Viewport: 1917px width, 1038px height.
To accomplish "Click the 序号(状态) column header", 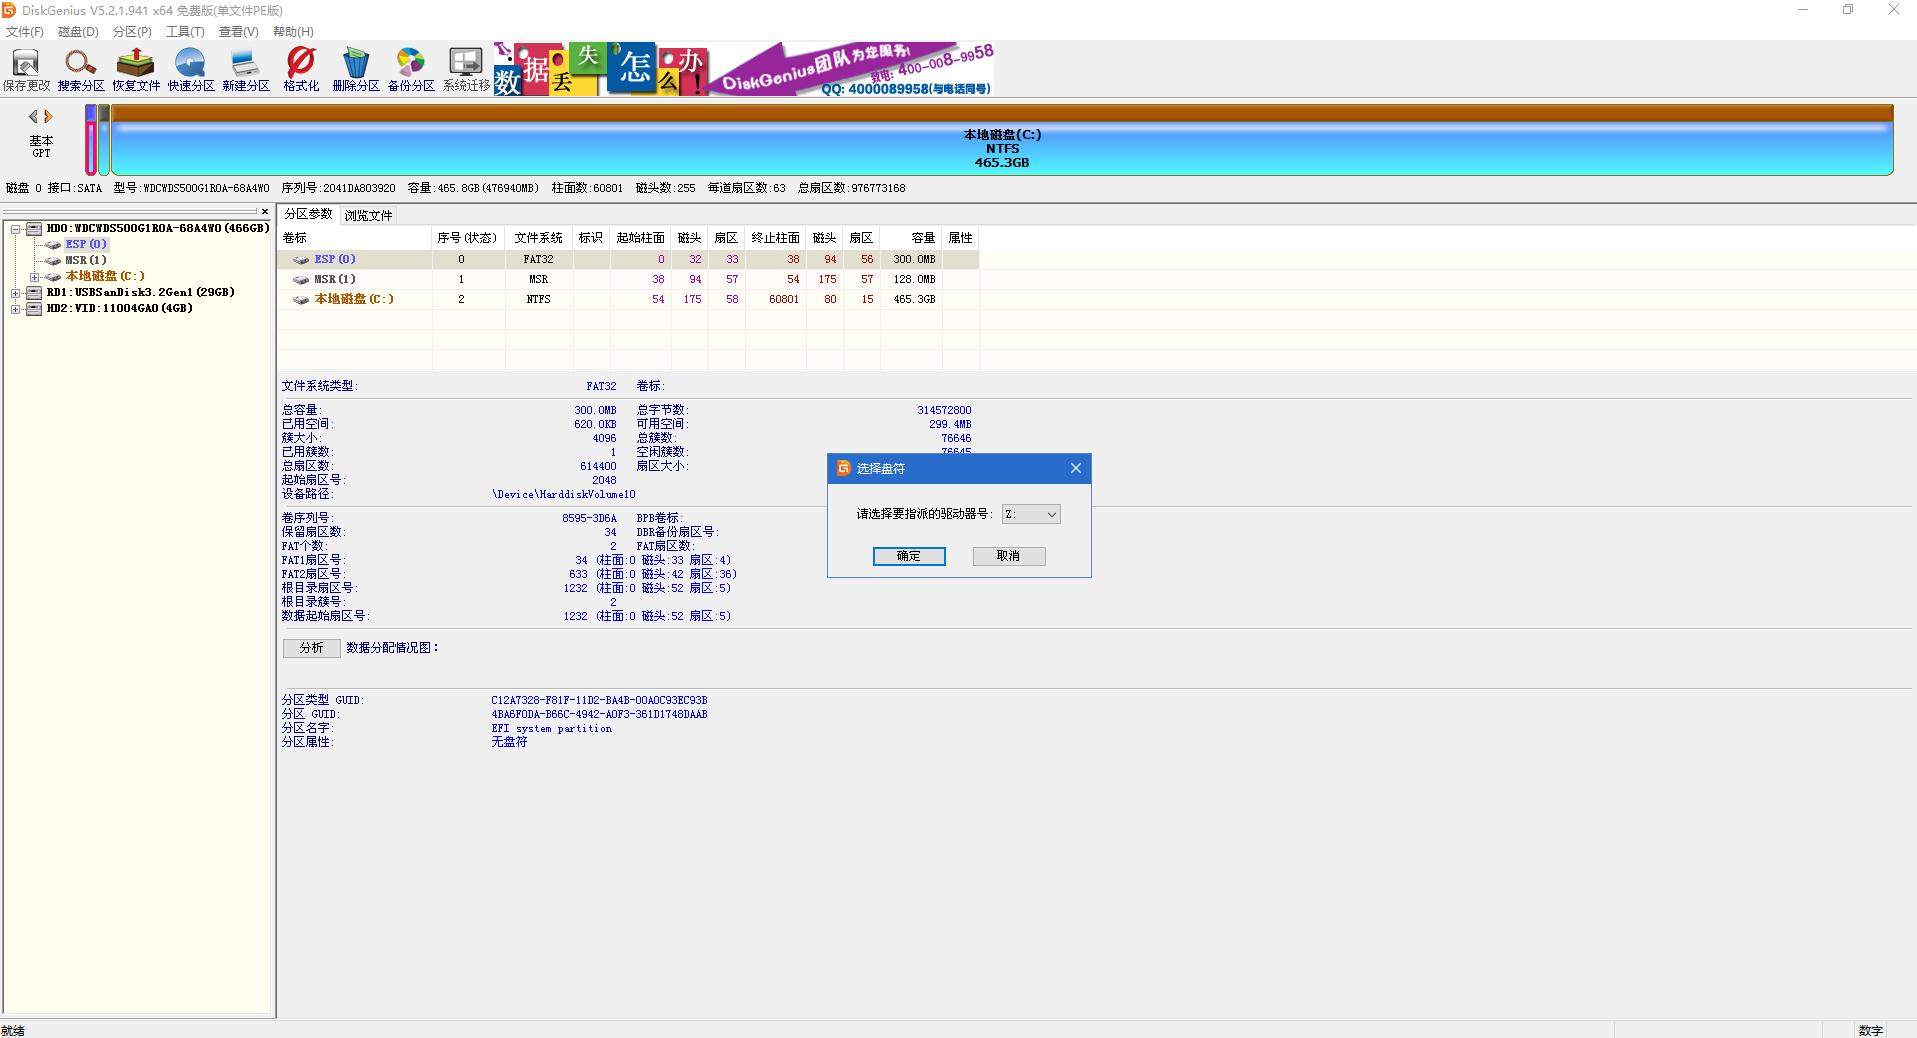I will pos(468,238).
